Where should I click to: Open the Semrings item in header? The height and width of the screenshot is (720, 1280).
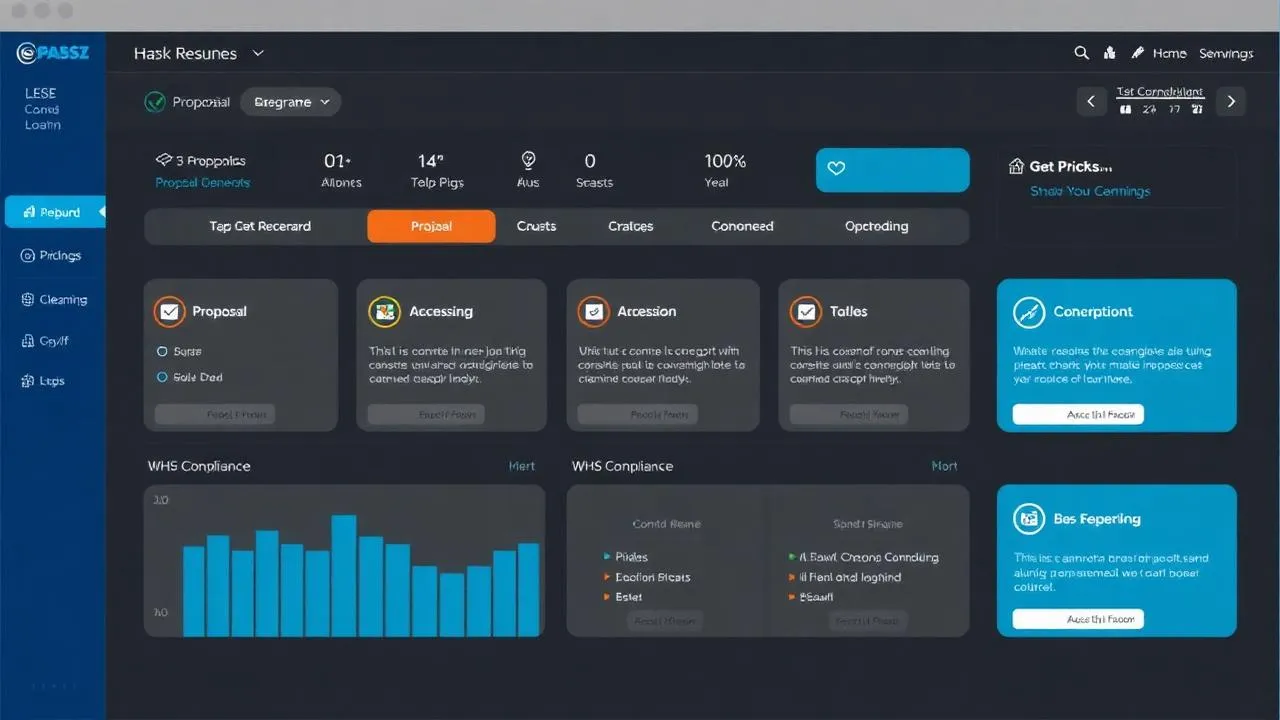(x=1225, y=53)
